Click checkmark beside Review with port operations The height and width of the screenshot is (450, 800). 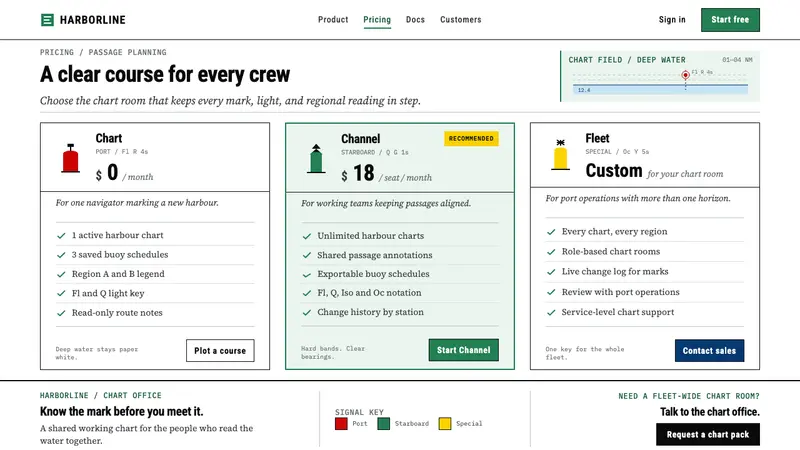(x=551, y=292)
